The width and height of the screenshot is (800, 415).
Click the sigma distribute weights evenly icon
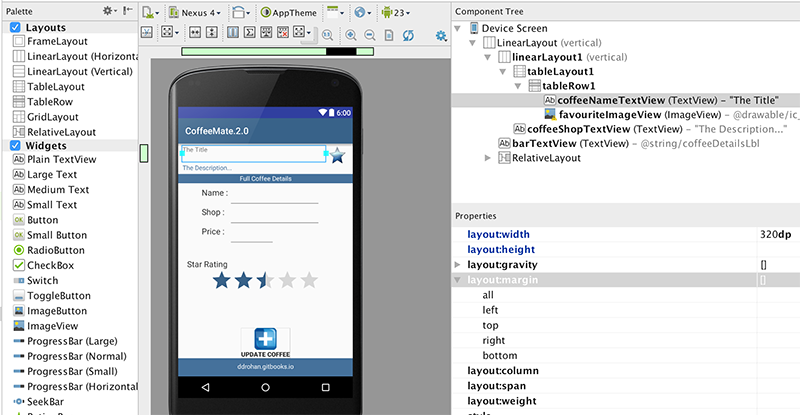(249, 33)
